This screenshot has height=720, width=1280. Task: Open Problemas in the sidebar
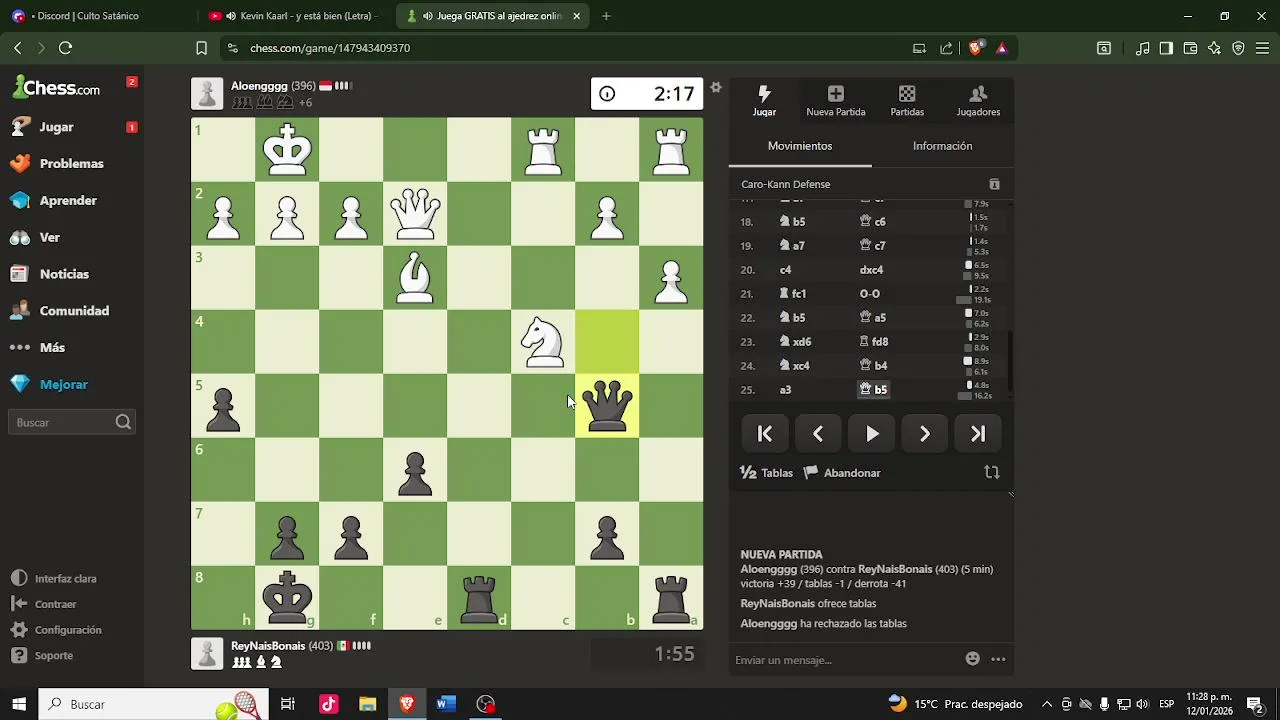[x=71, y=164]
